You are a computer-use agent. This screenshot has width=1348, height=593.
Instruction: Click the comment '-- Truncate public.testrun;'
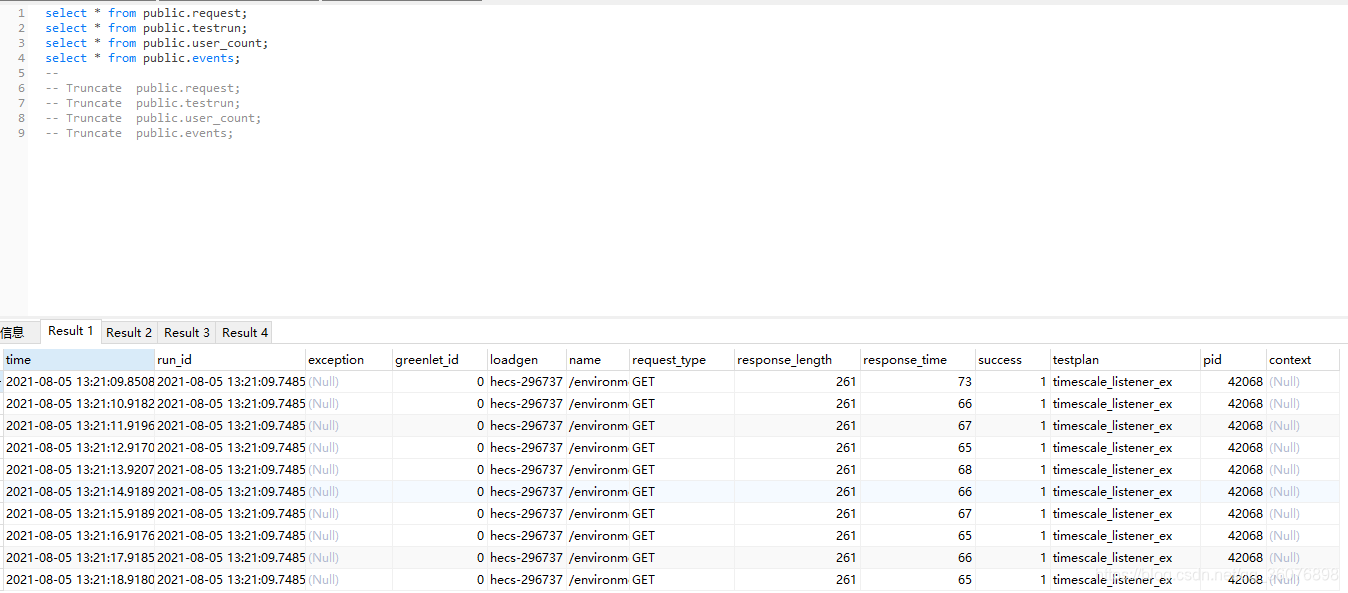pos(143,103)
